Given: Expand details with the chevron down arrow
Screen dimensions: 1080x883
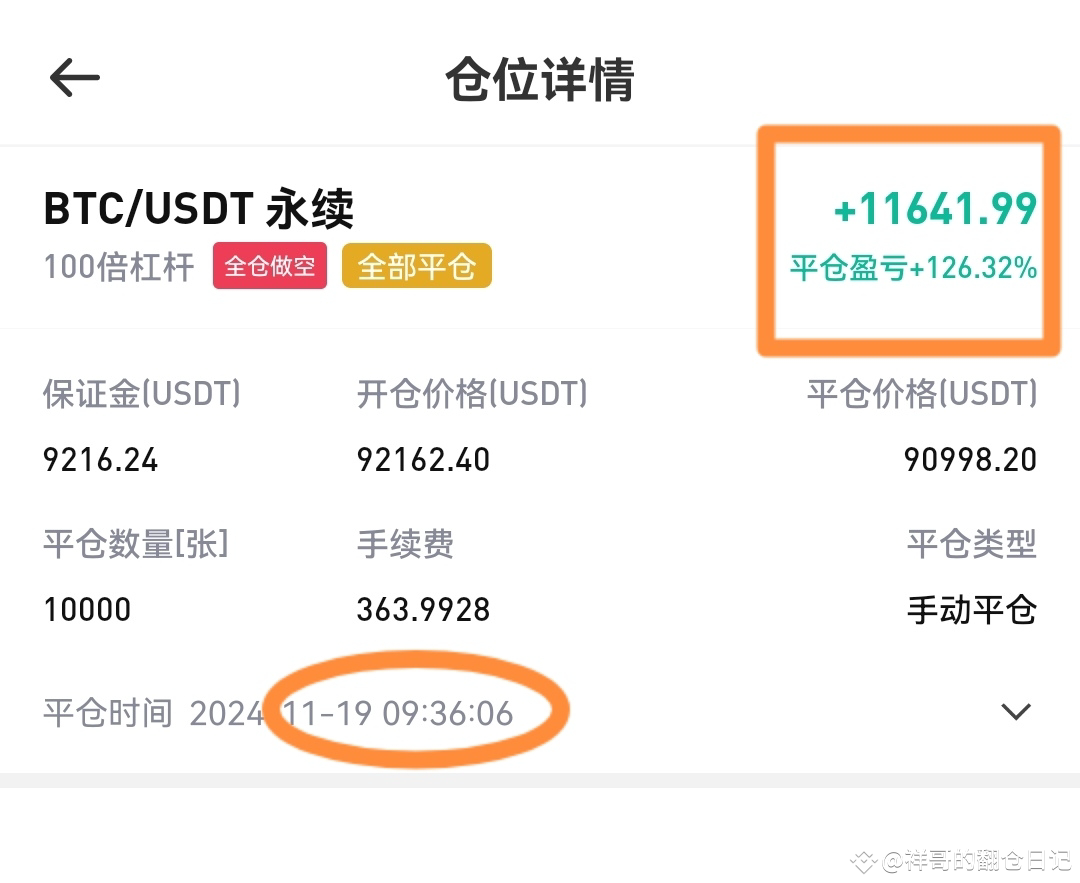Looking at the screenshot, I should [x=1016, y=712].
